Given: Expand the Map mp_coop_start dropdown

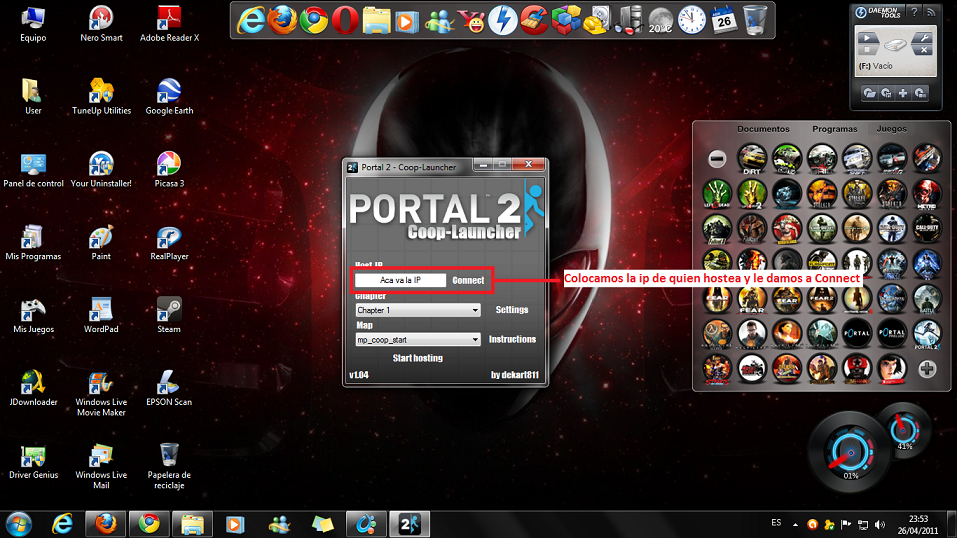Looking at the screenshot, I should point(418,340).
